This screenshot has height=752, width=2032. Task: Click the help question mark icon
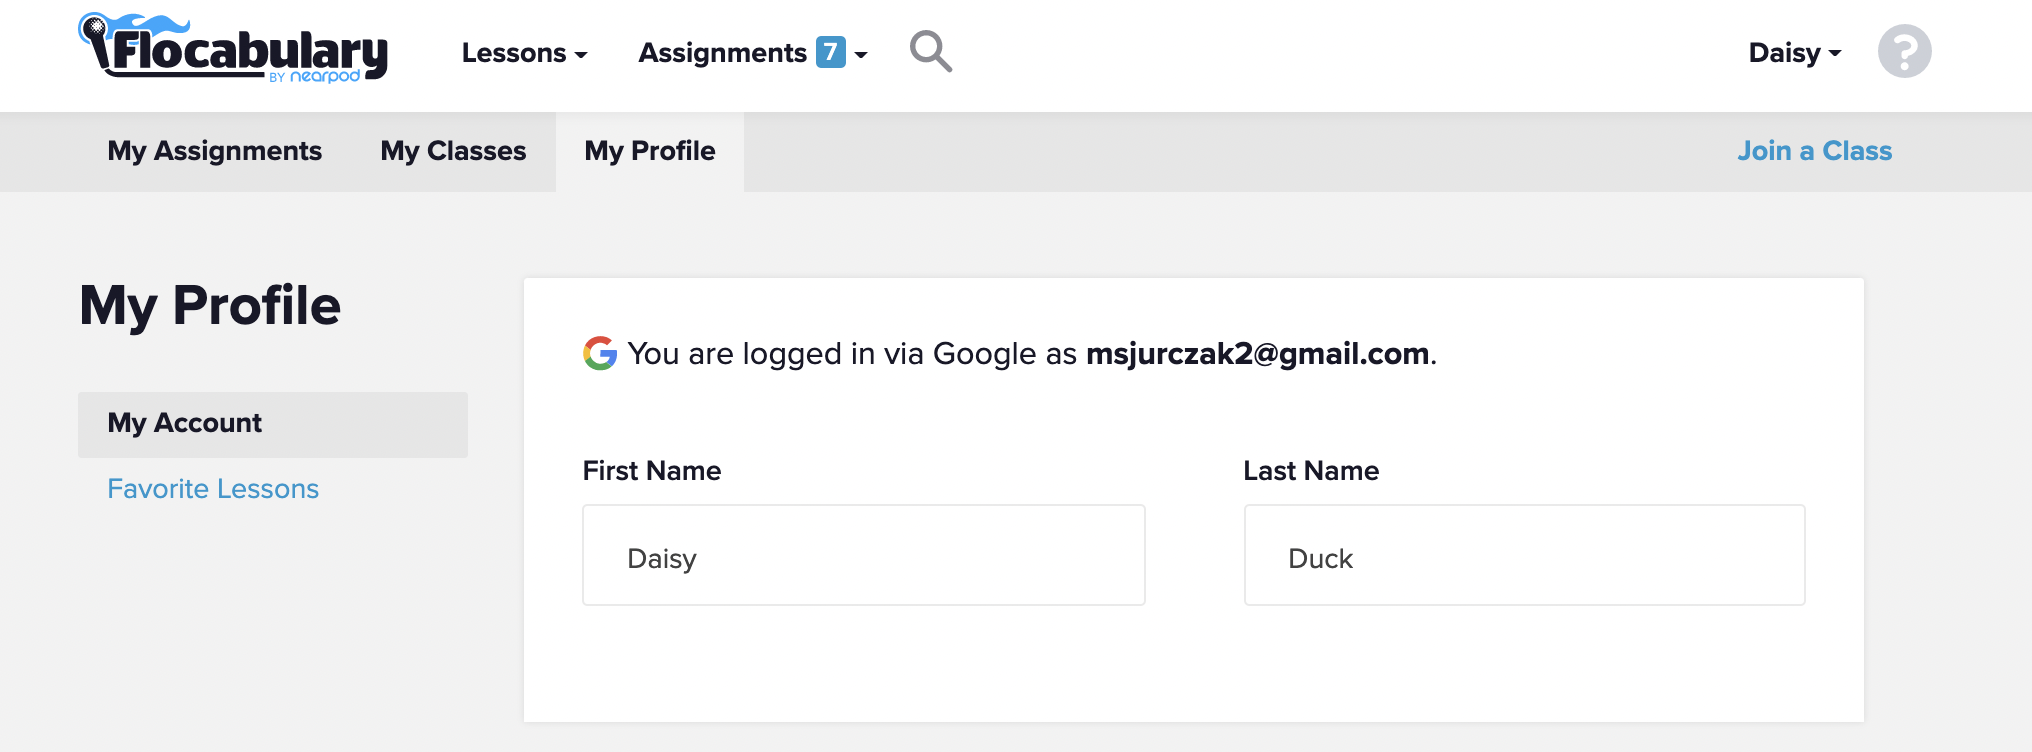coord(1904,51)
